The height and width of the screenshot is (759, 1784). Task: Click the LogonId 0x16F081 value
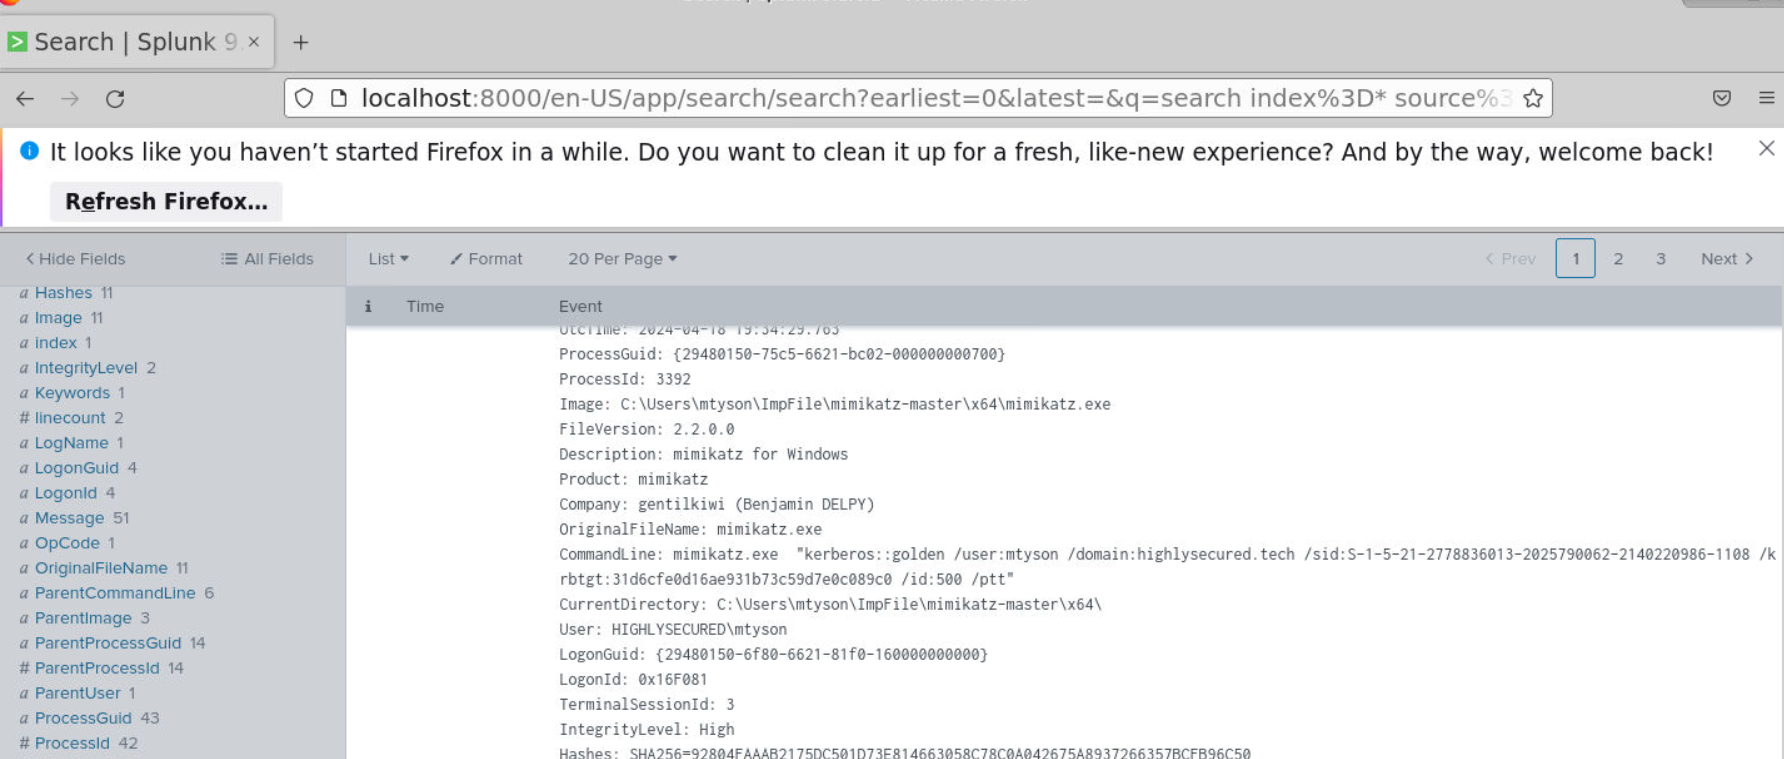[672, 679]
